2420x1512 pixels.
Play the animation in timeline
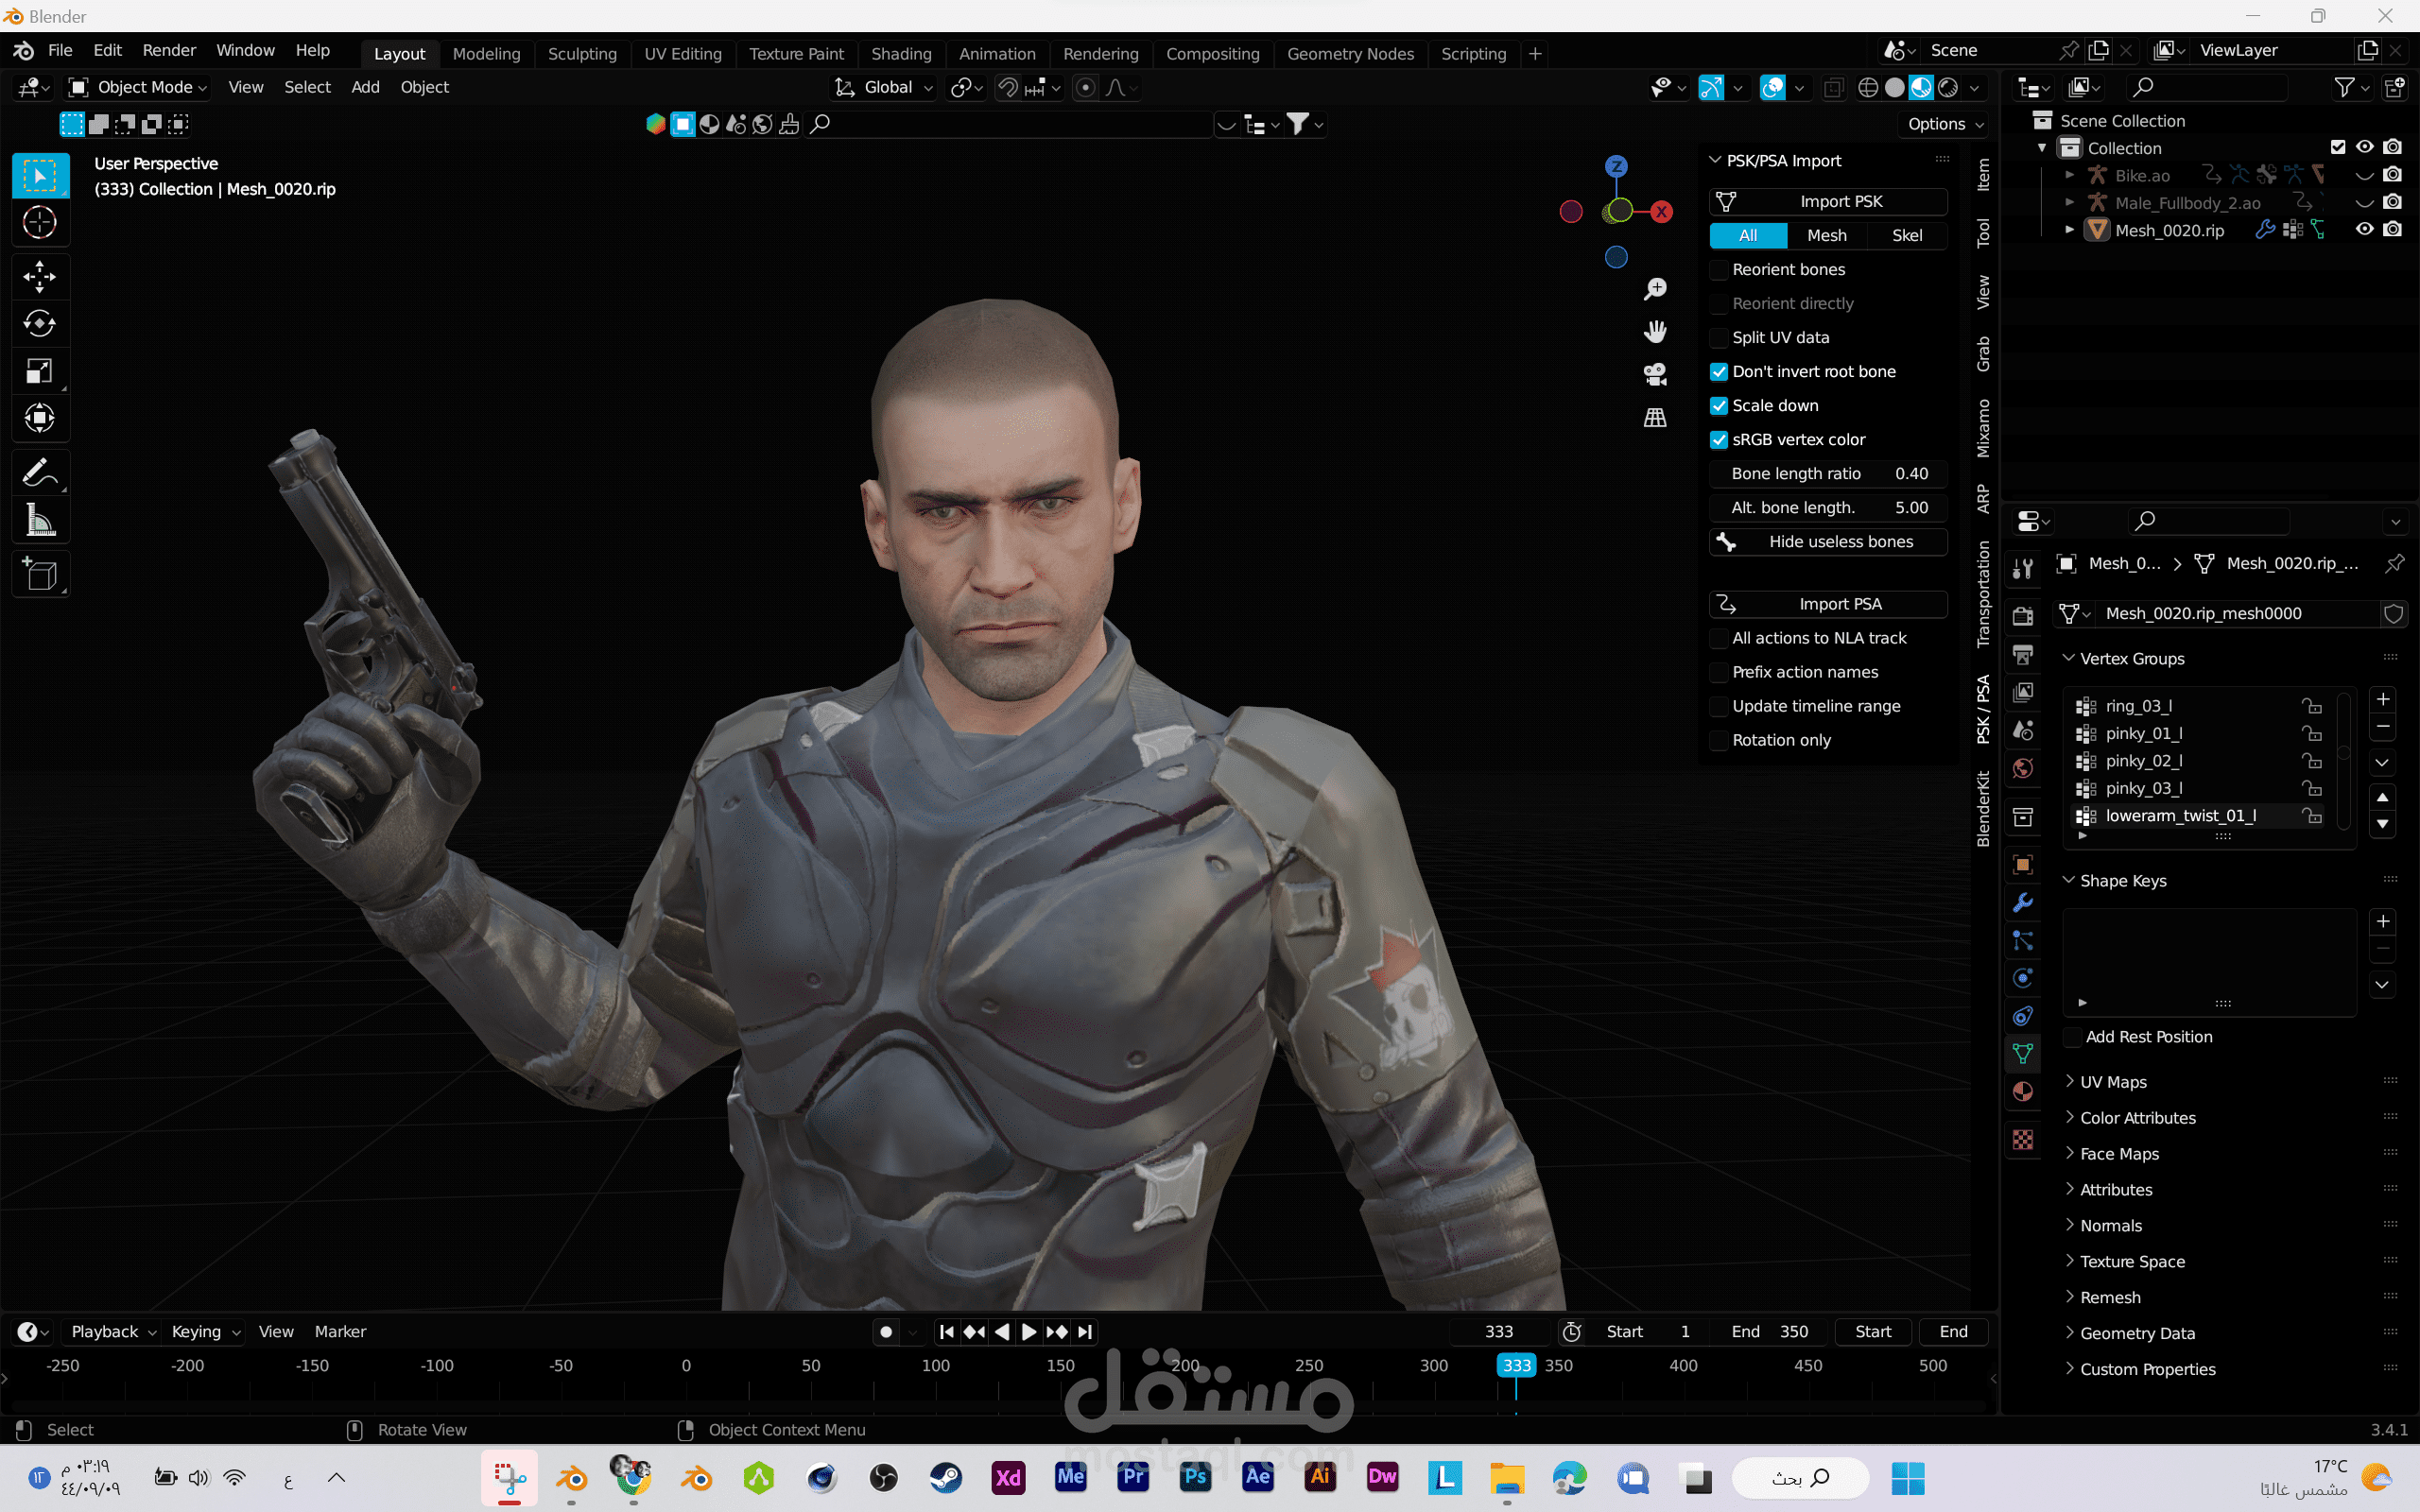1028,1332
